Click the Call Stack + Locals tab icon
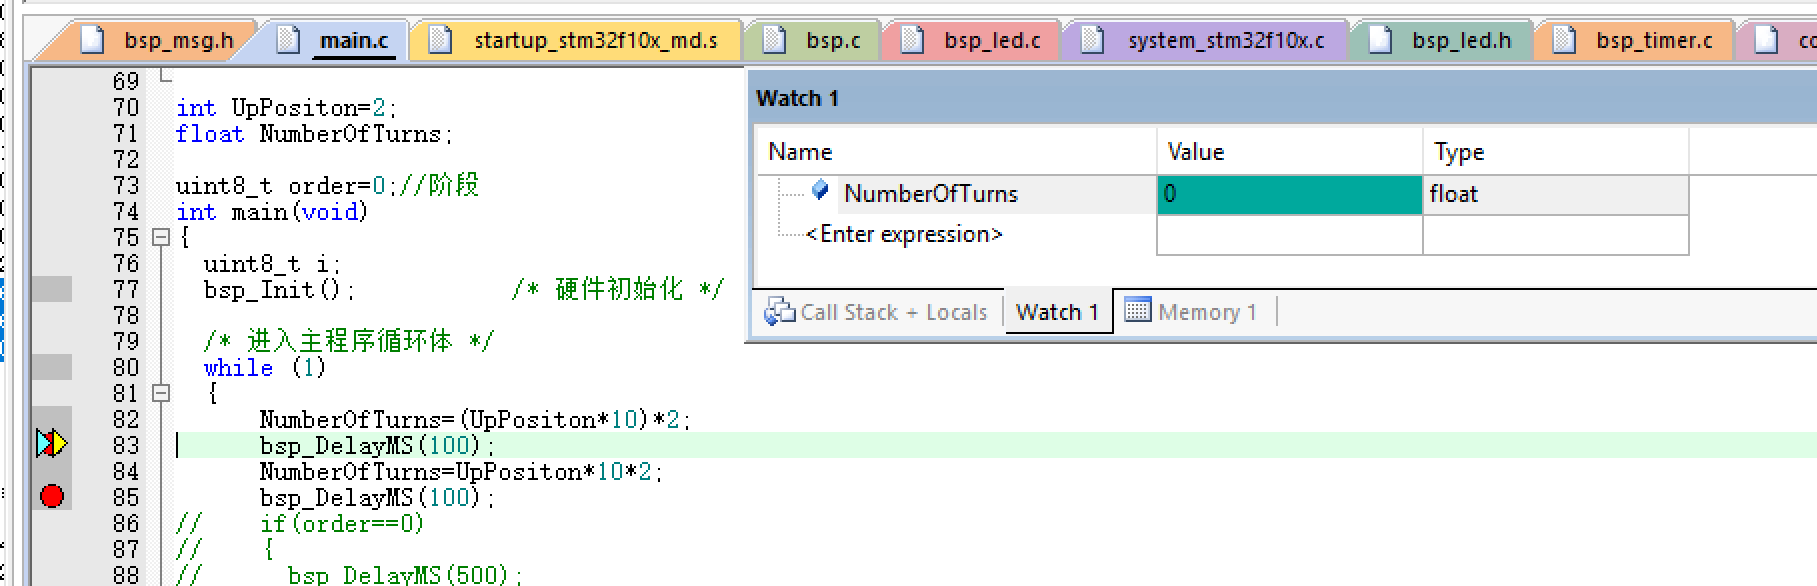 coord(779,312)
